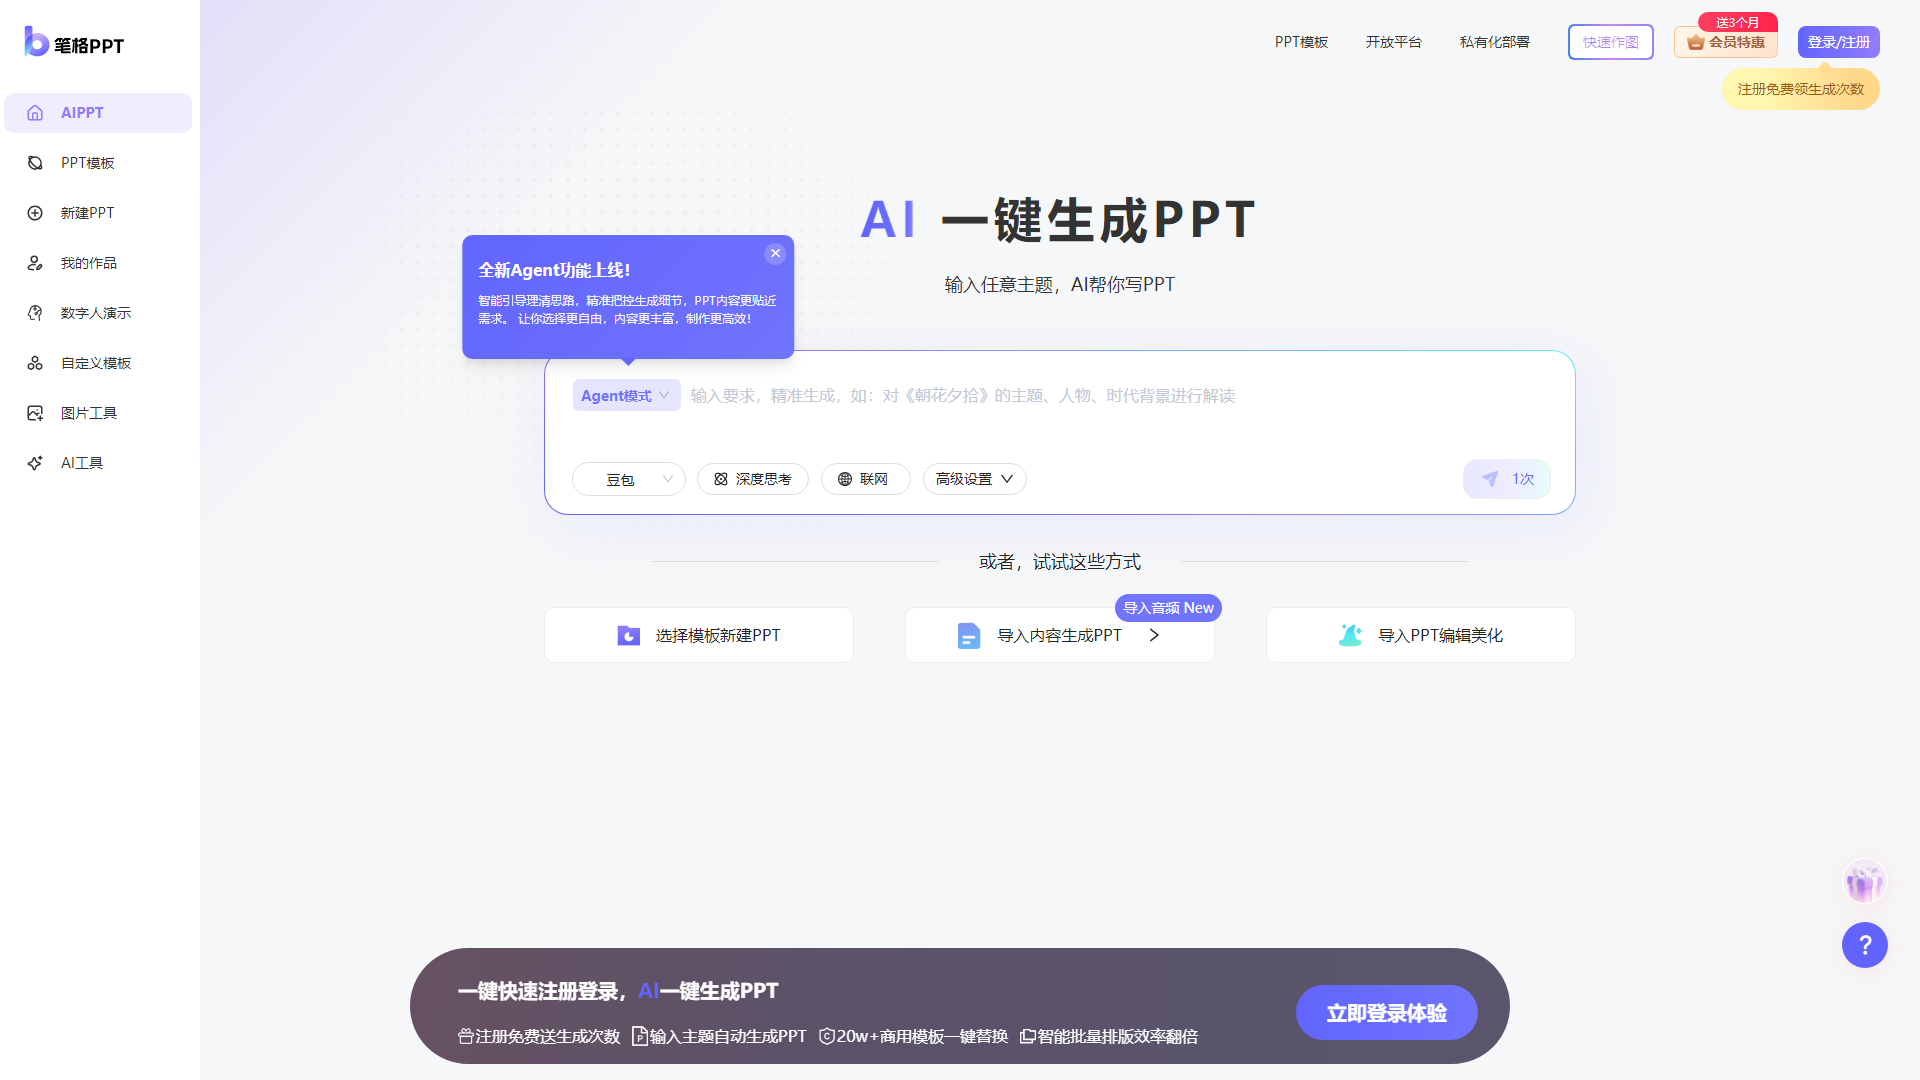Open 我的作品 from the sidebar
The width and height of the screenshot is (1920, 1080).
click(x=87, y=262)
